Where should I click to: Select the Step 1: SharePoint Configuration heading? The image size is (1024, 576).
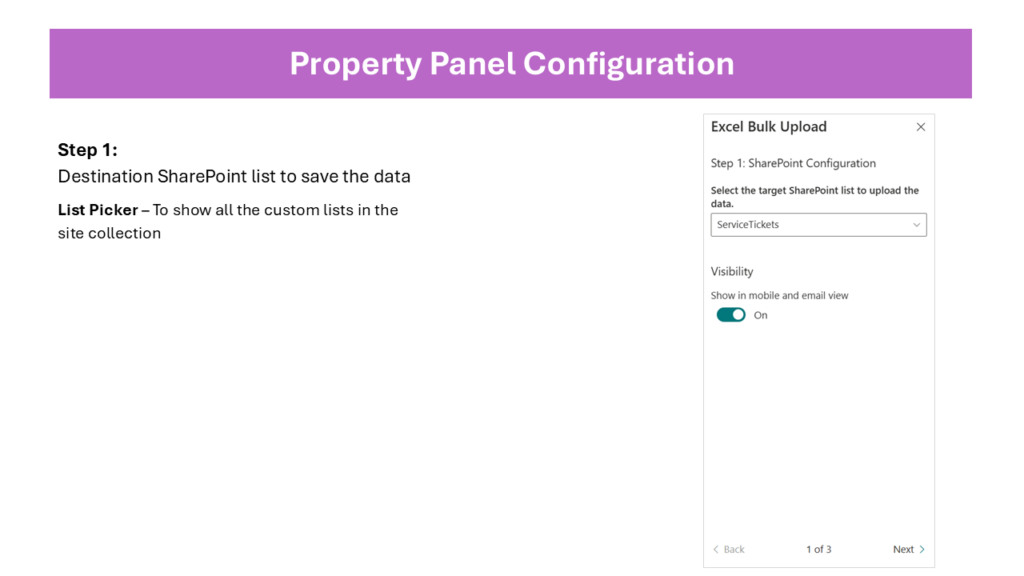click(793, 163)
